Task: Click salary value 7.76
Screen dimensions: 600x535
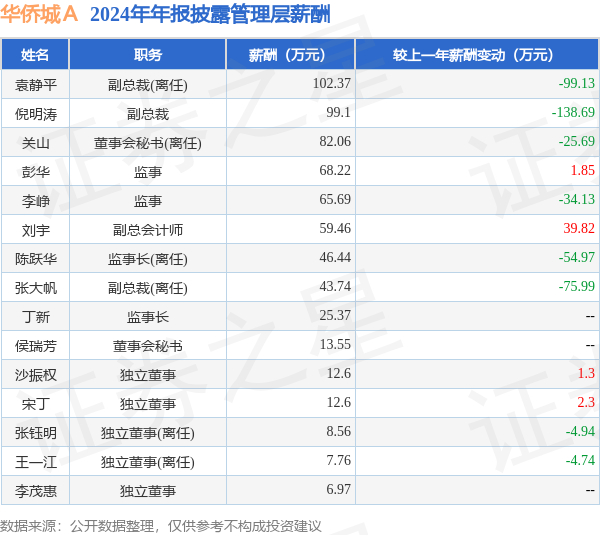Action: tap(338, 460)
